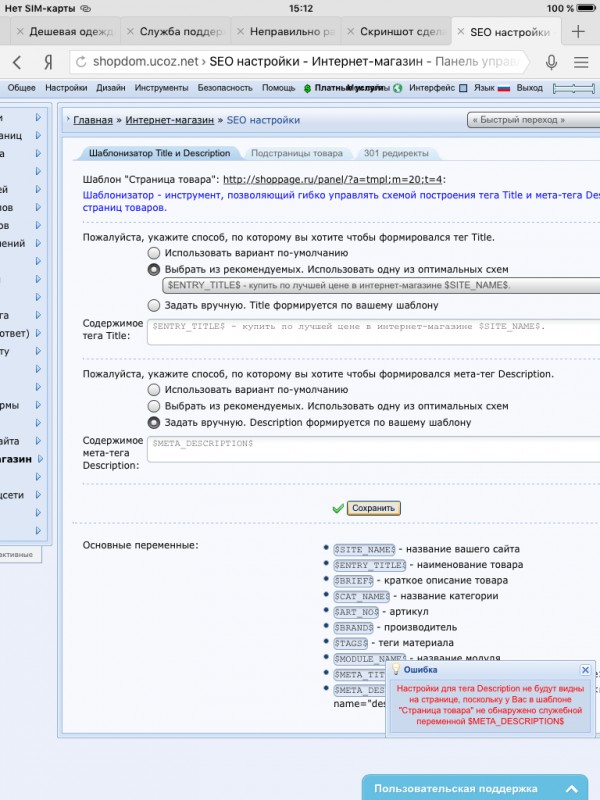Follow the 'Интернет-магазин' breadcrumb link

click(x=169, y=120)
